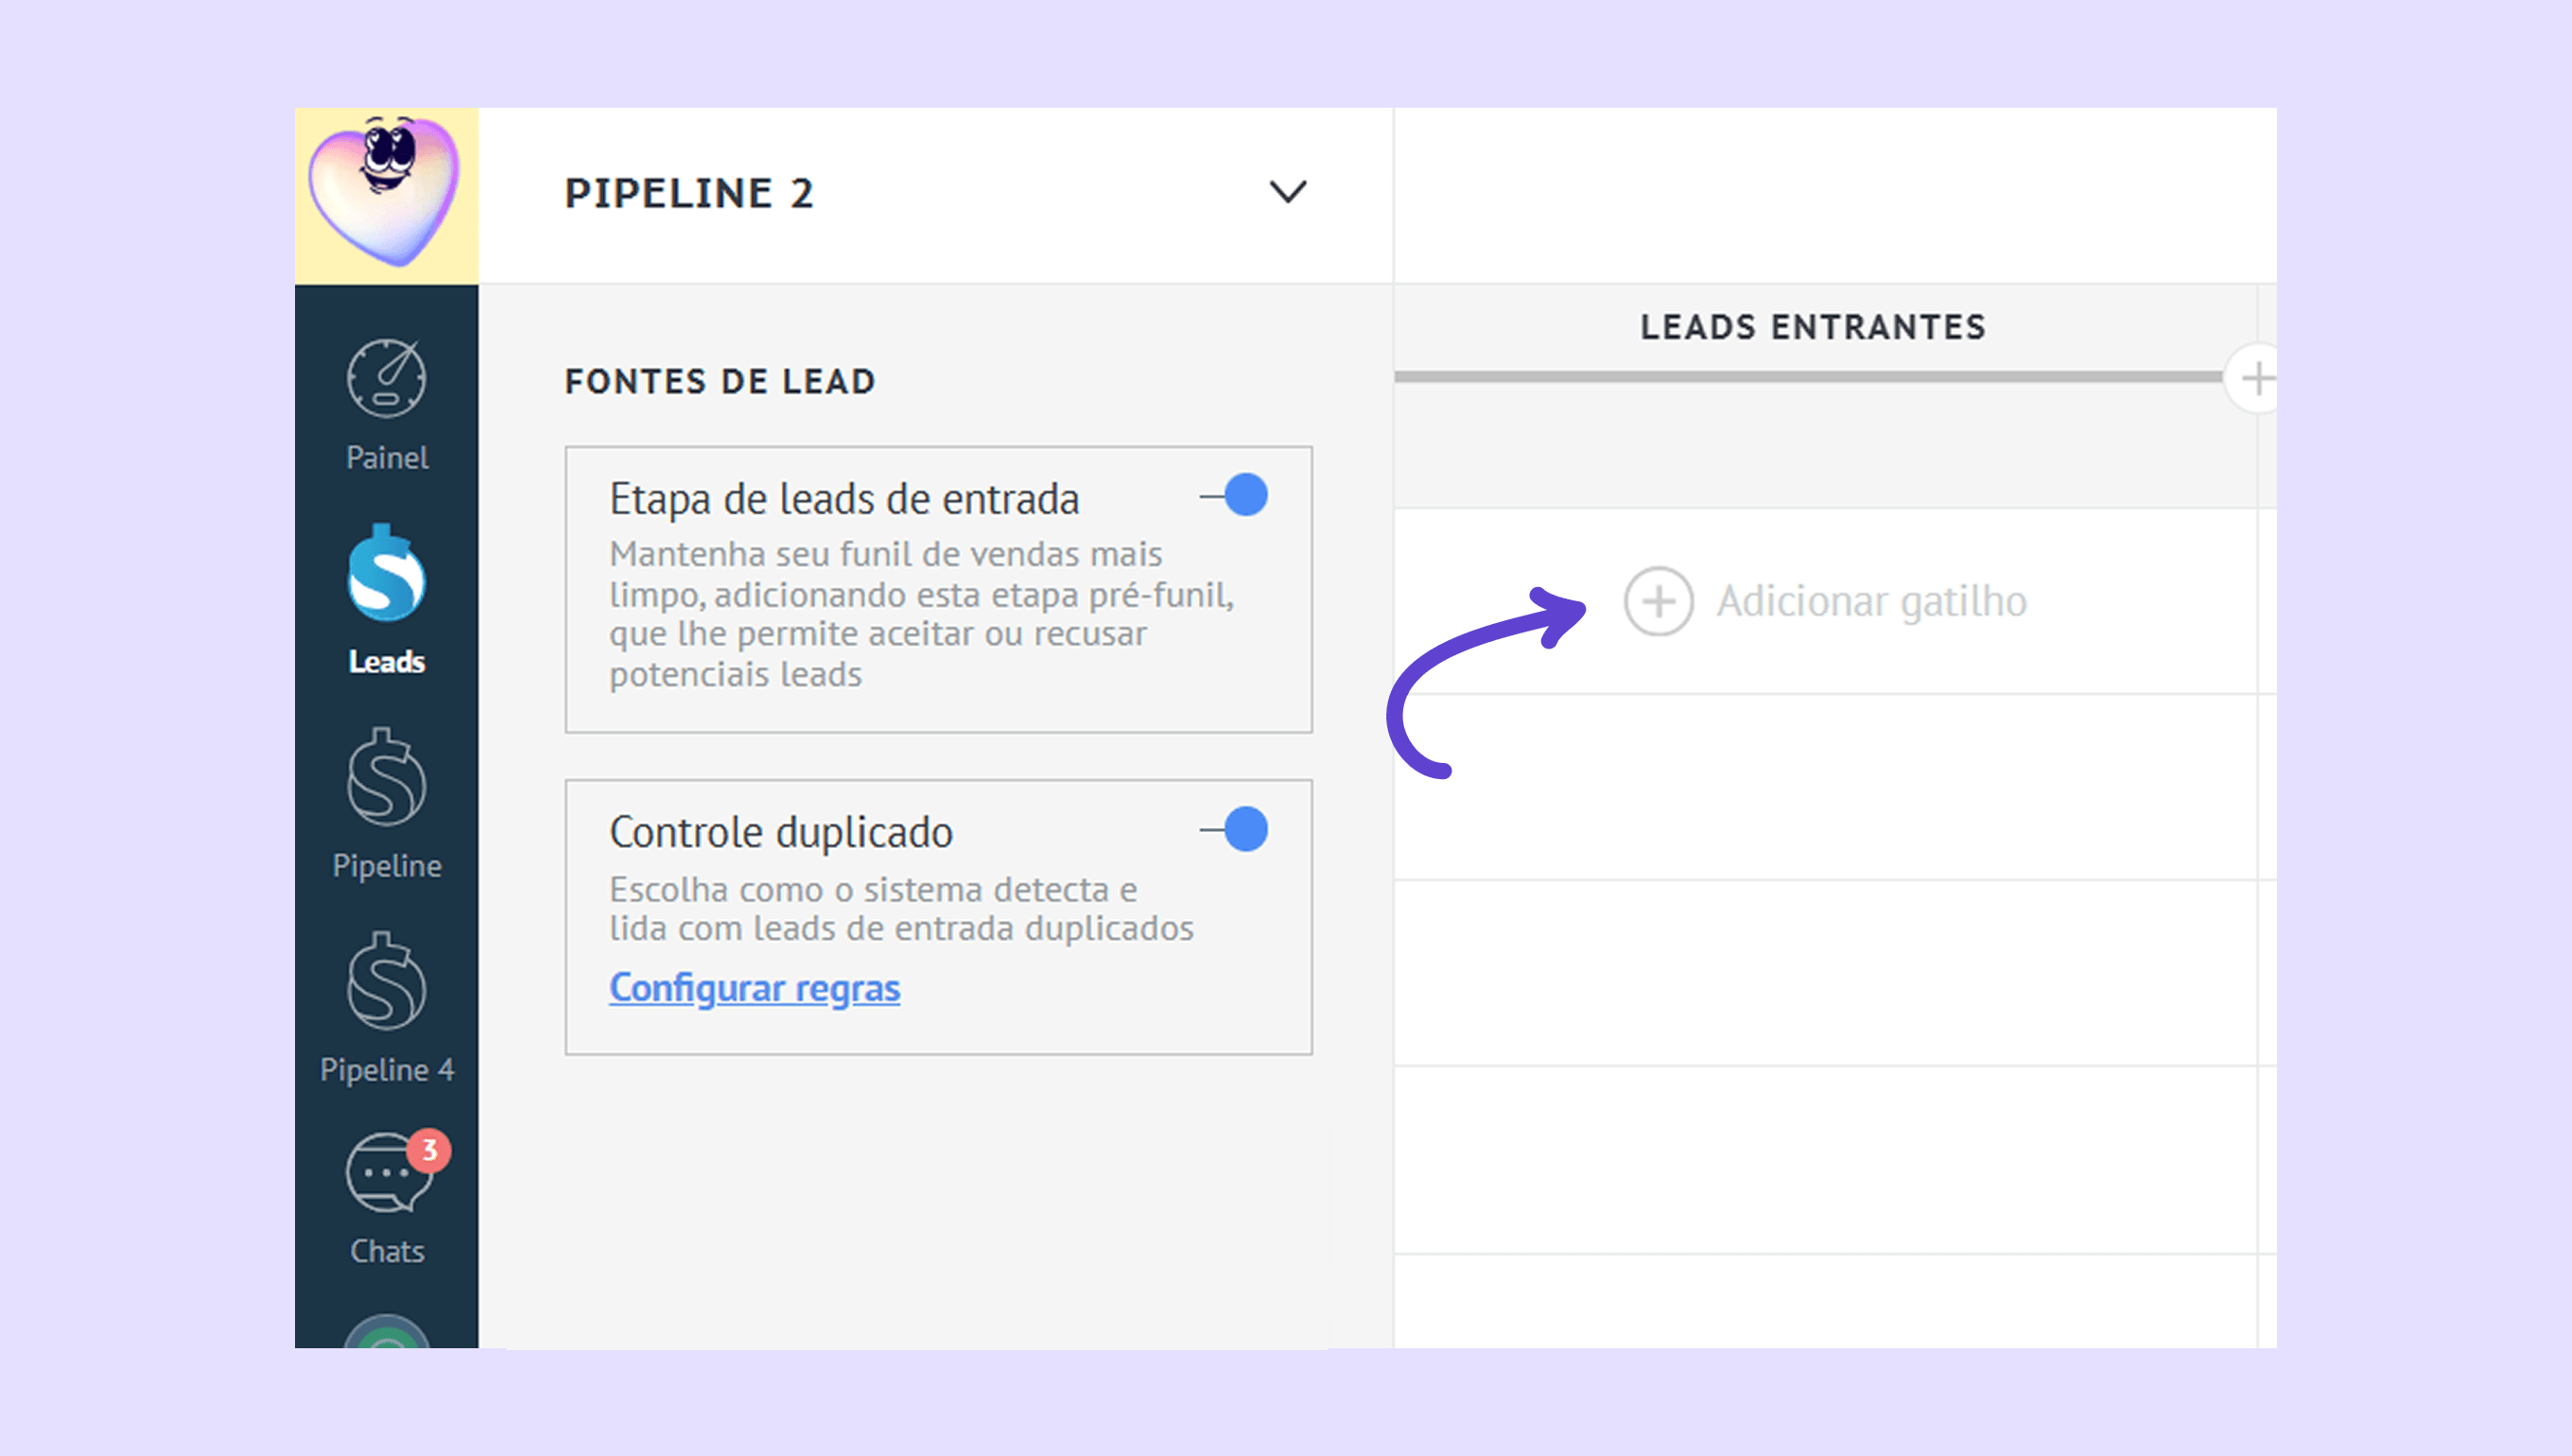Expand the Pipeline 2 dropdown chevron
This screenshot has width=2572, height=1456.
[1287, 192]
